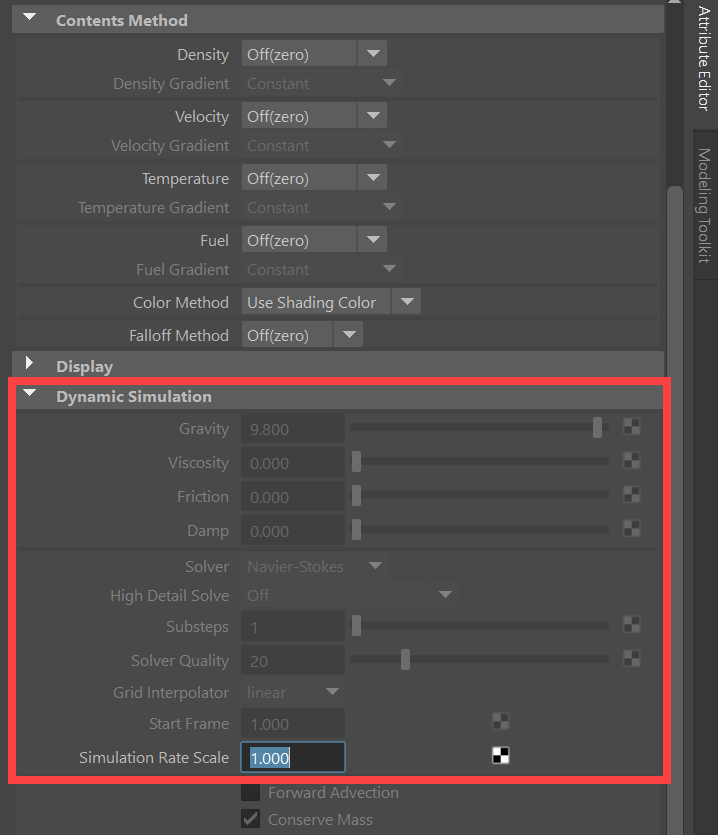Collapse the Contents Method section
718x835 pixels.
(30, 18)
